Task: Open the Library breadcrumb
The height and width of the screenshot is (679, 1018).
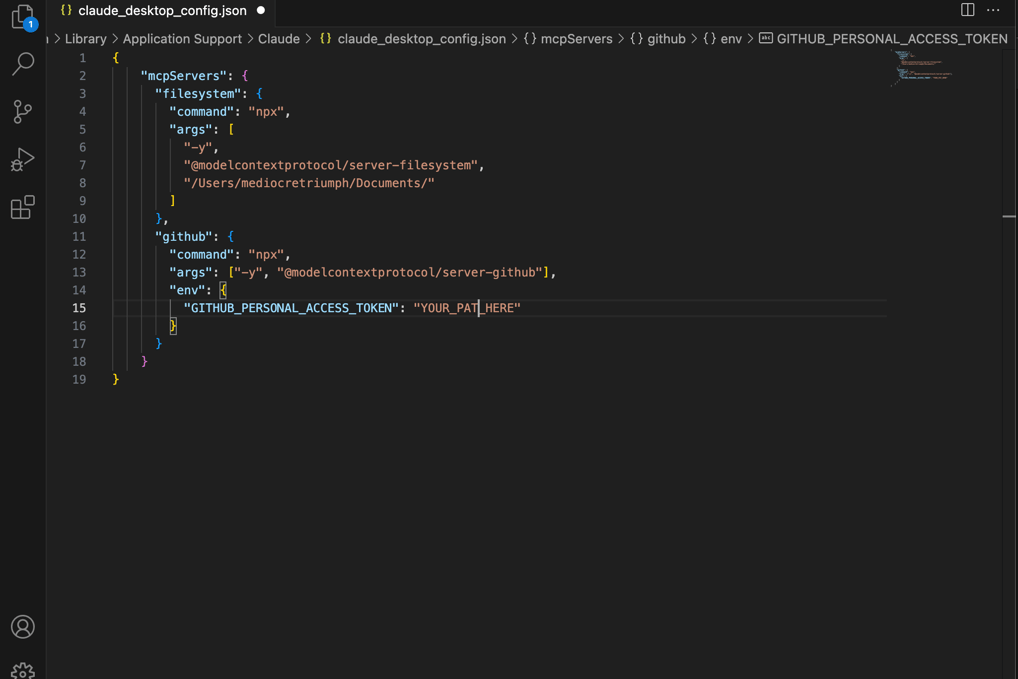Action: tap(86, 39)
